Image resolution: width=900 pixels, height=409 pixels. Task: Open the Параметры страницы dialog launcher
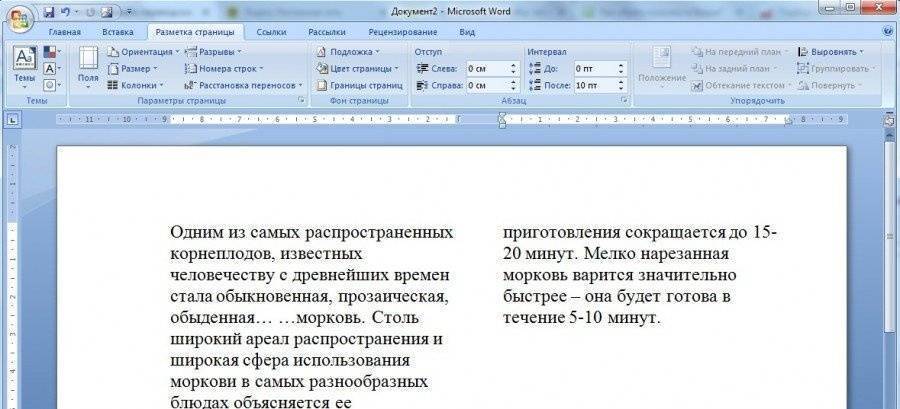pyautogui.click(x=300, y=101)
